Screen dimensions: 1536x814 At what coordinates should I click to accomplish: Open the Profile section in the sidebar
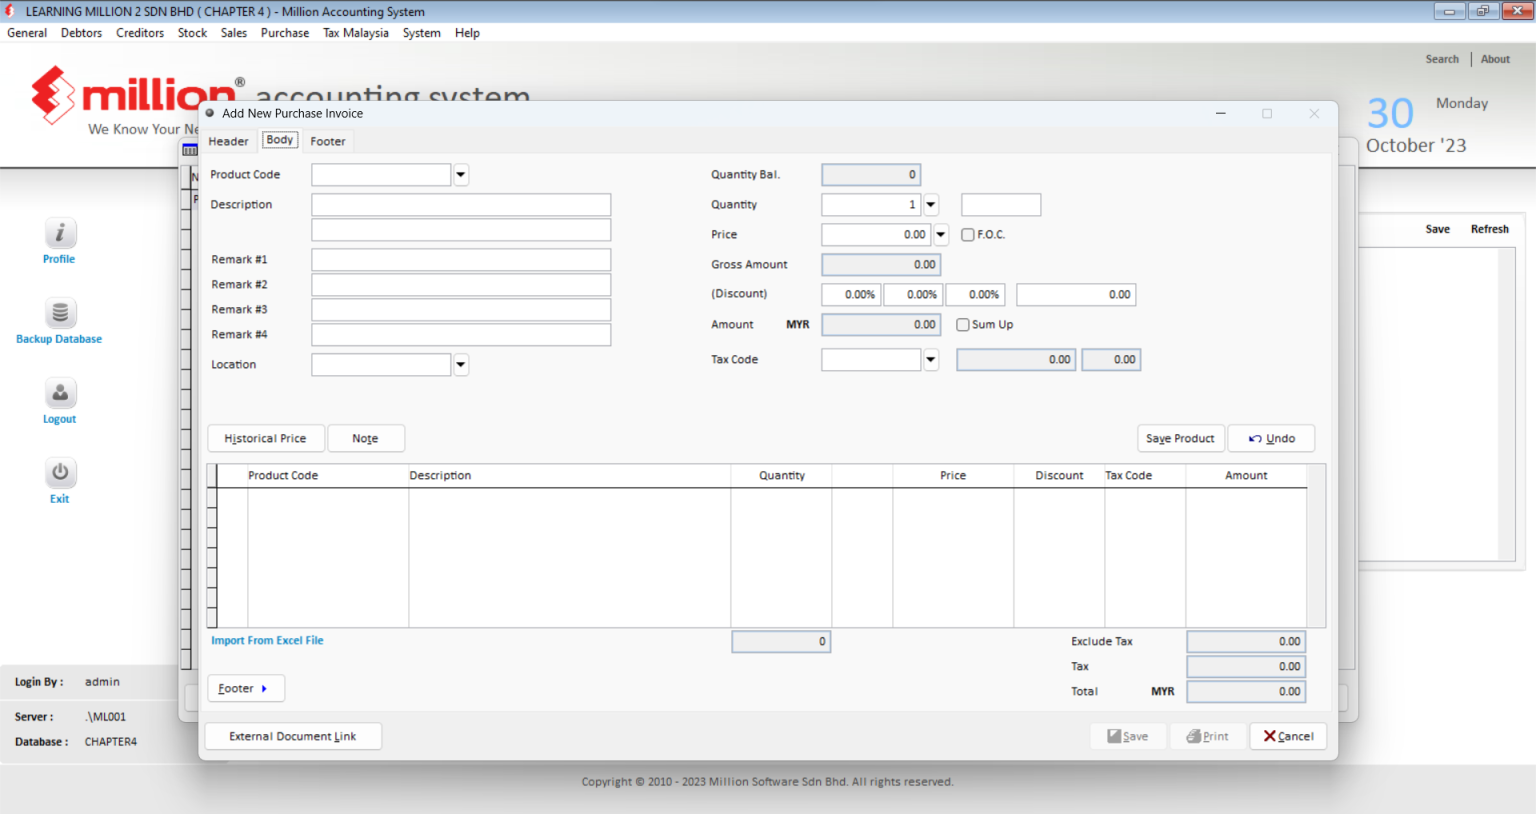tap(59, 233)
